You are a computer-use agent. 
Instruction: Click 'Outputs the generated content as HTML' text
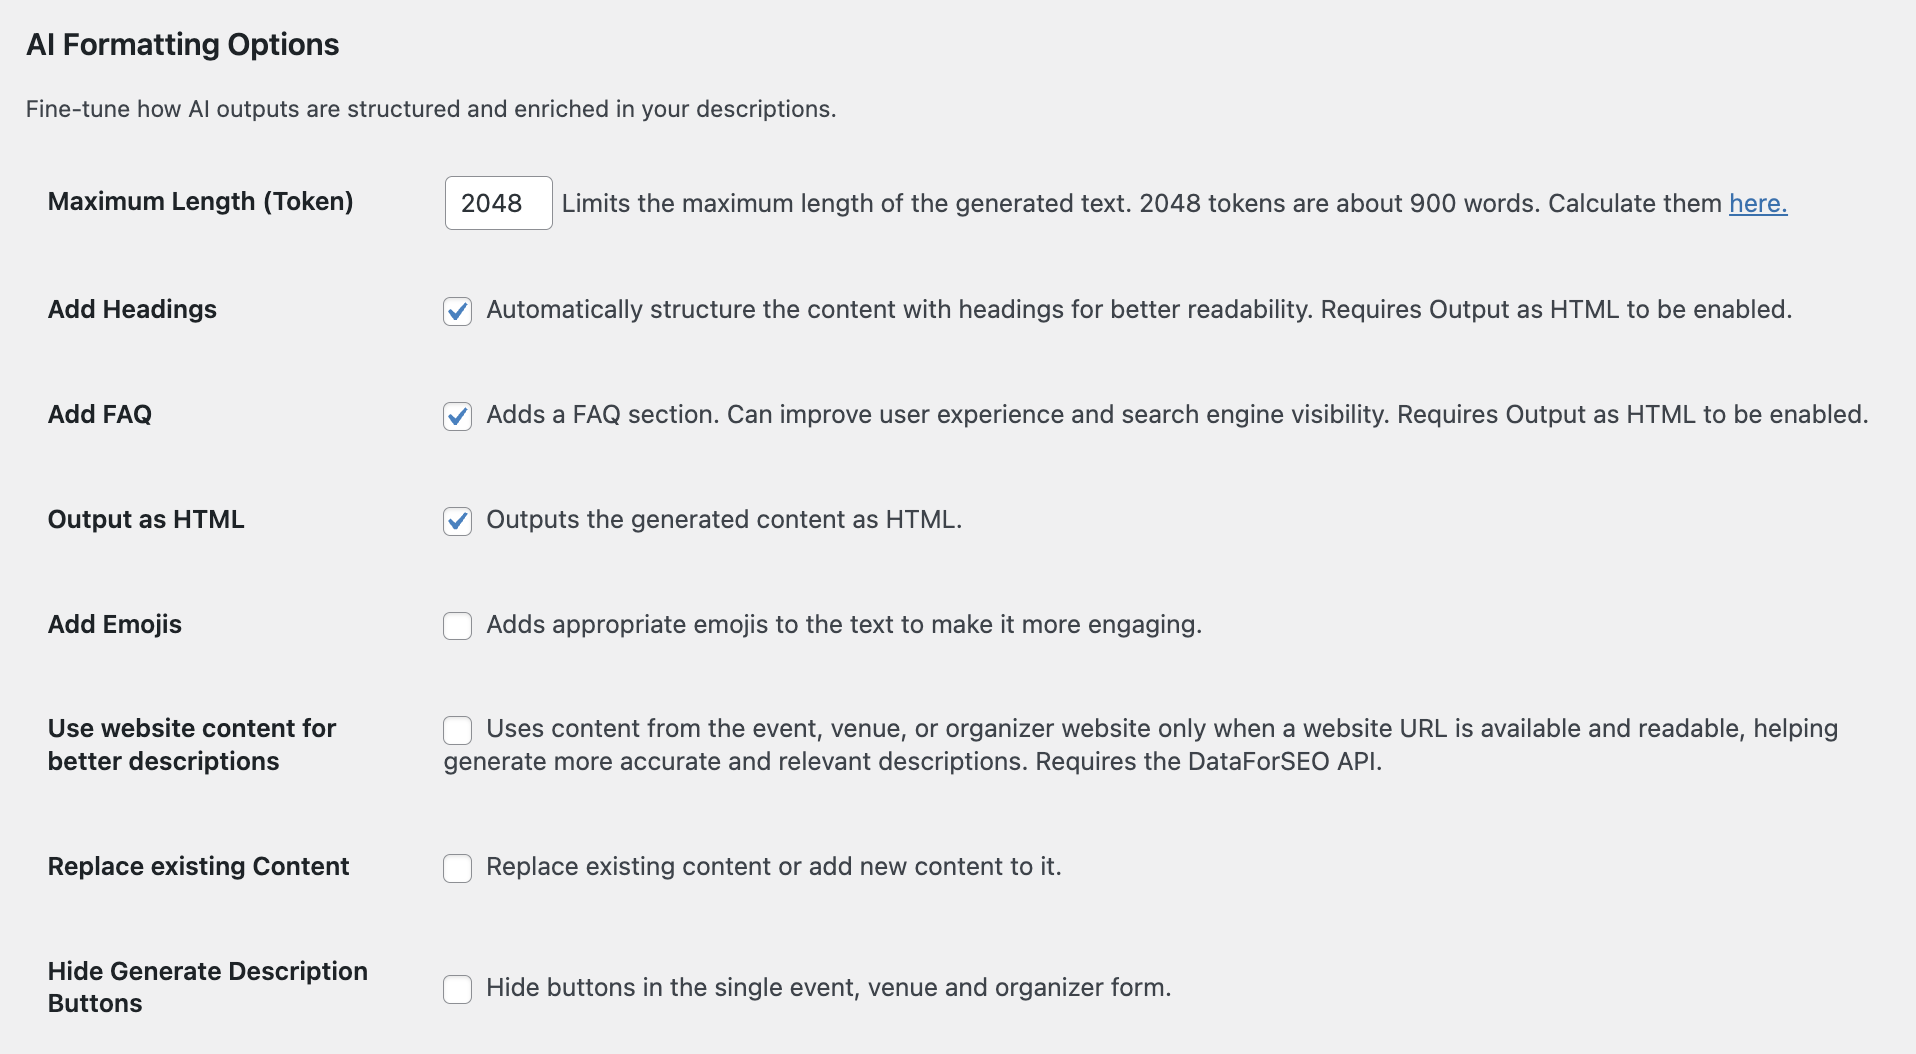(x=724, y=519)
